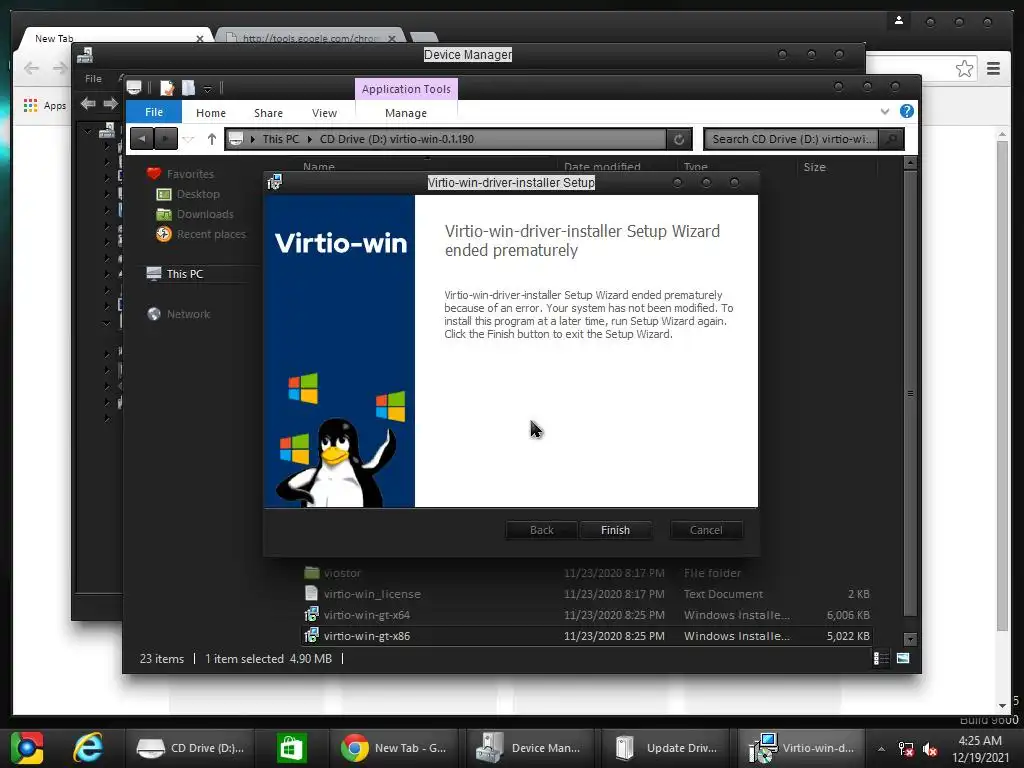Open the Share ribbon tab
The width and height of the screenshot is (1024, 768).
coord(268,113)
